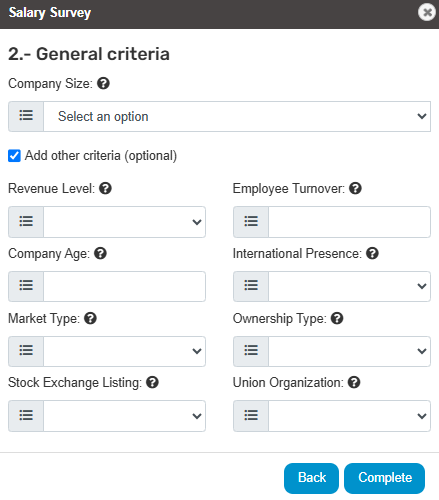Open the Company Size dropdown
The width and height of the screenshot is (439, 500).
[x=237, y=116]
